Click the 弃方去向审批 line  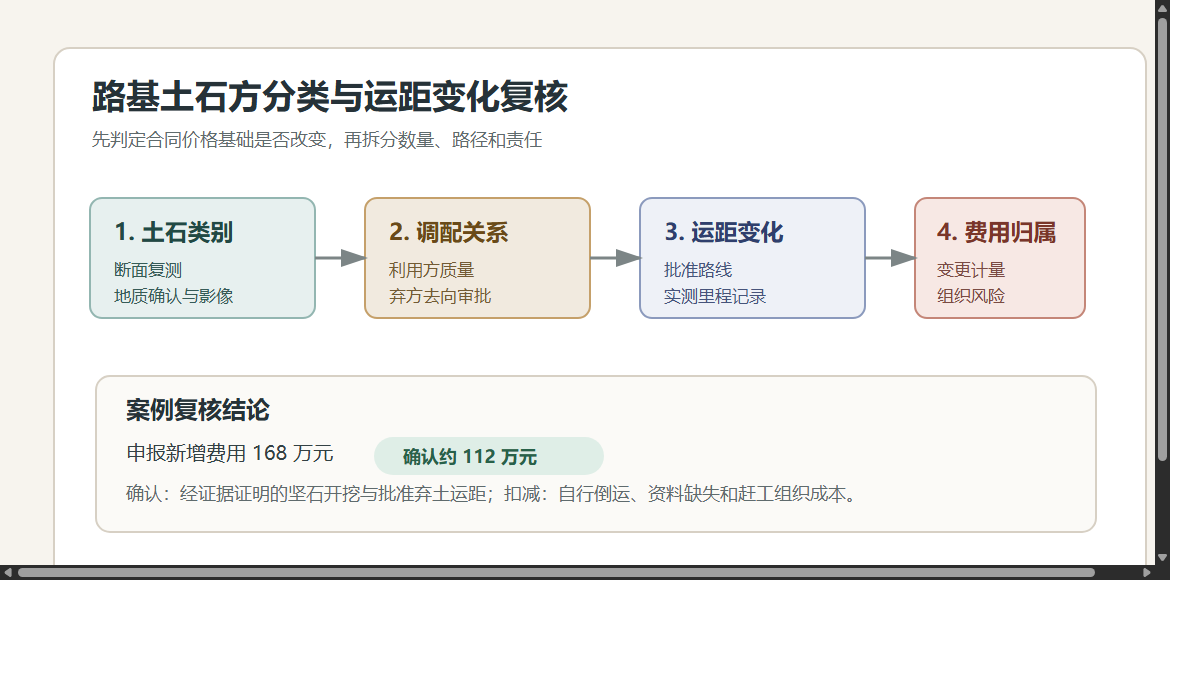440,296
